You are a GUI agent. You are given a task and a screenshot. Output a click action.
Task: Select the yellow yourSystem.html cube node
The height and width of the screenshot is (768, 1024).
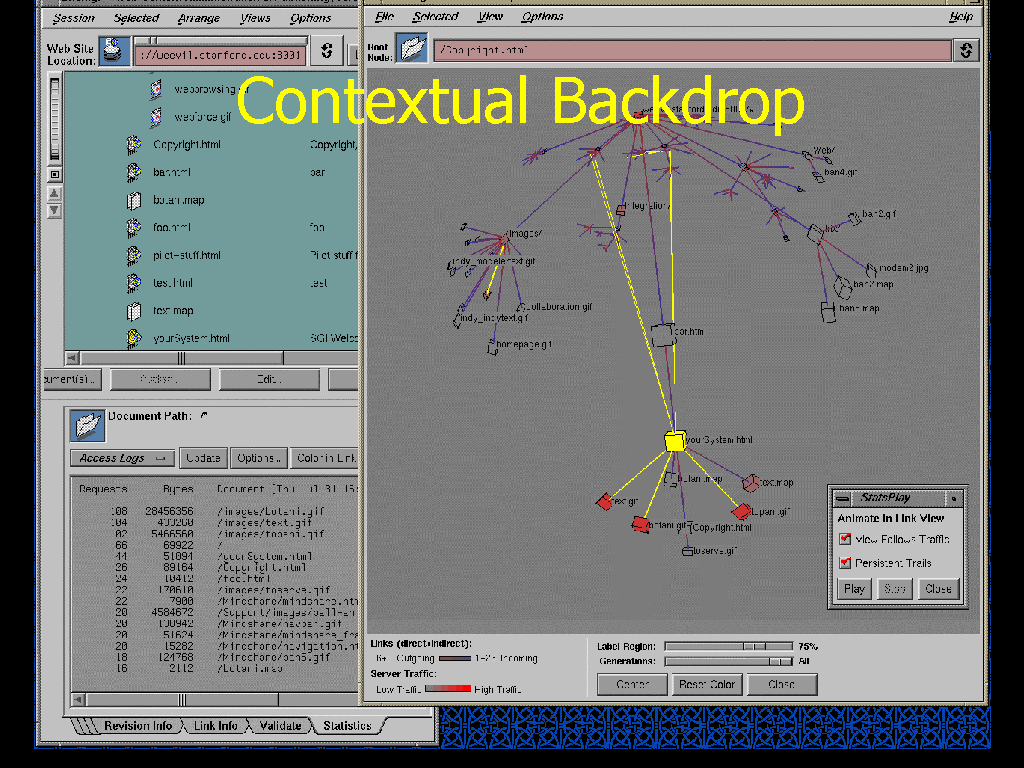(x=675, y=441)
